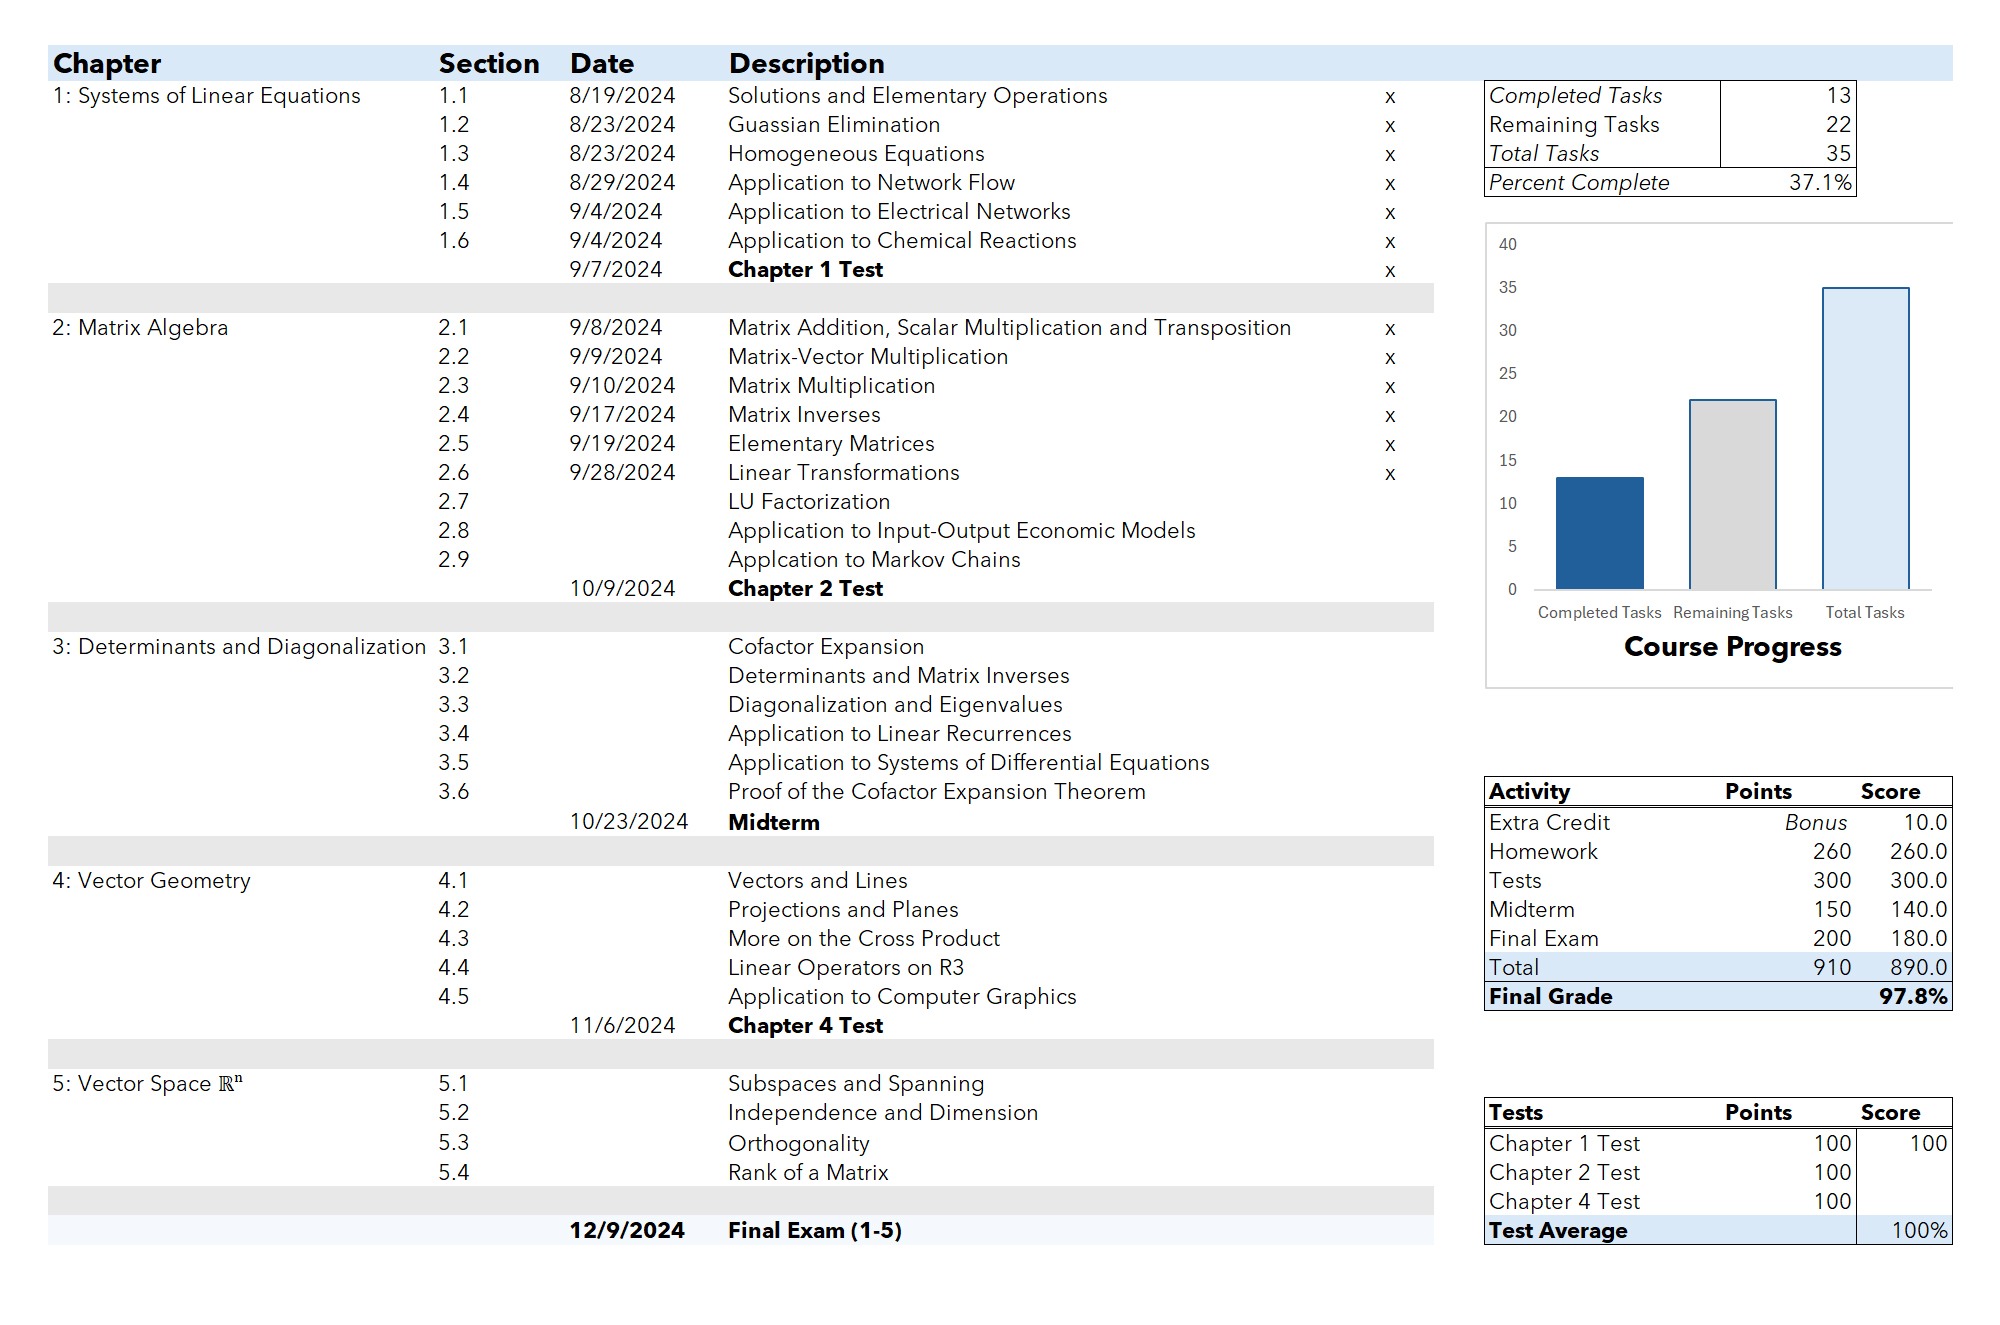Viewport: 2000px width, 1325px height.
Task: Click 'Solutions and Elementary Operations' description
Action: (x=918, y=96)
